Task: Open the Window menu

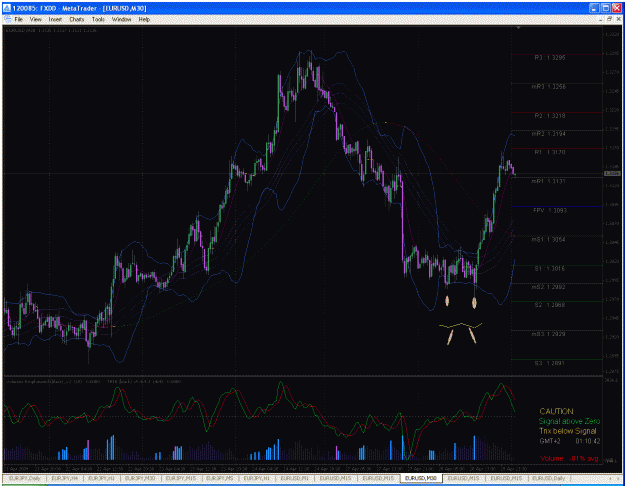Action: tap(121, 19)
